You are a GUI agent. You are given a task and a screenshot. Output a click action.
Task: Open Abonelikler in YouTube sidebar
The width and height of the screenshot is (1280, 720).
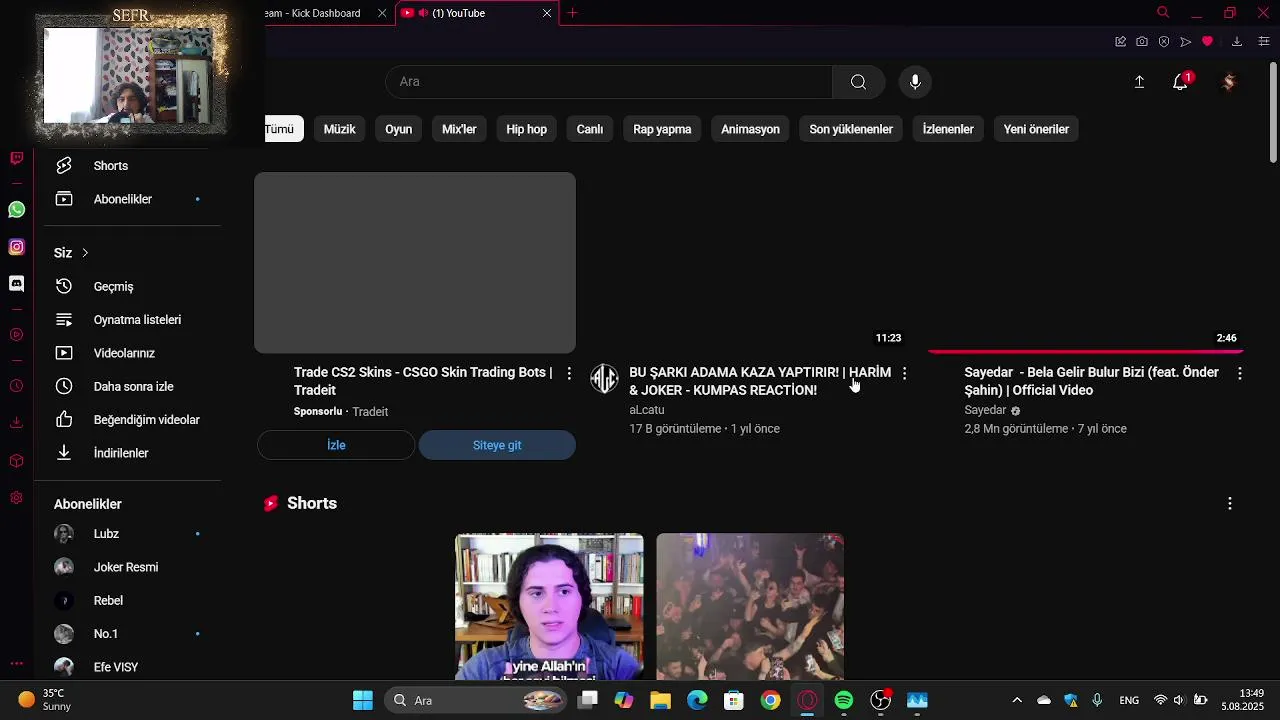click(x=128, y=199)
